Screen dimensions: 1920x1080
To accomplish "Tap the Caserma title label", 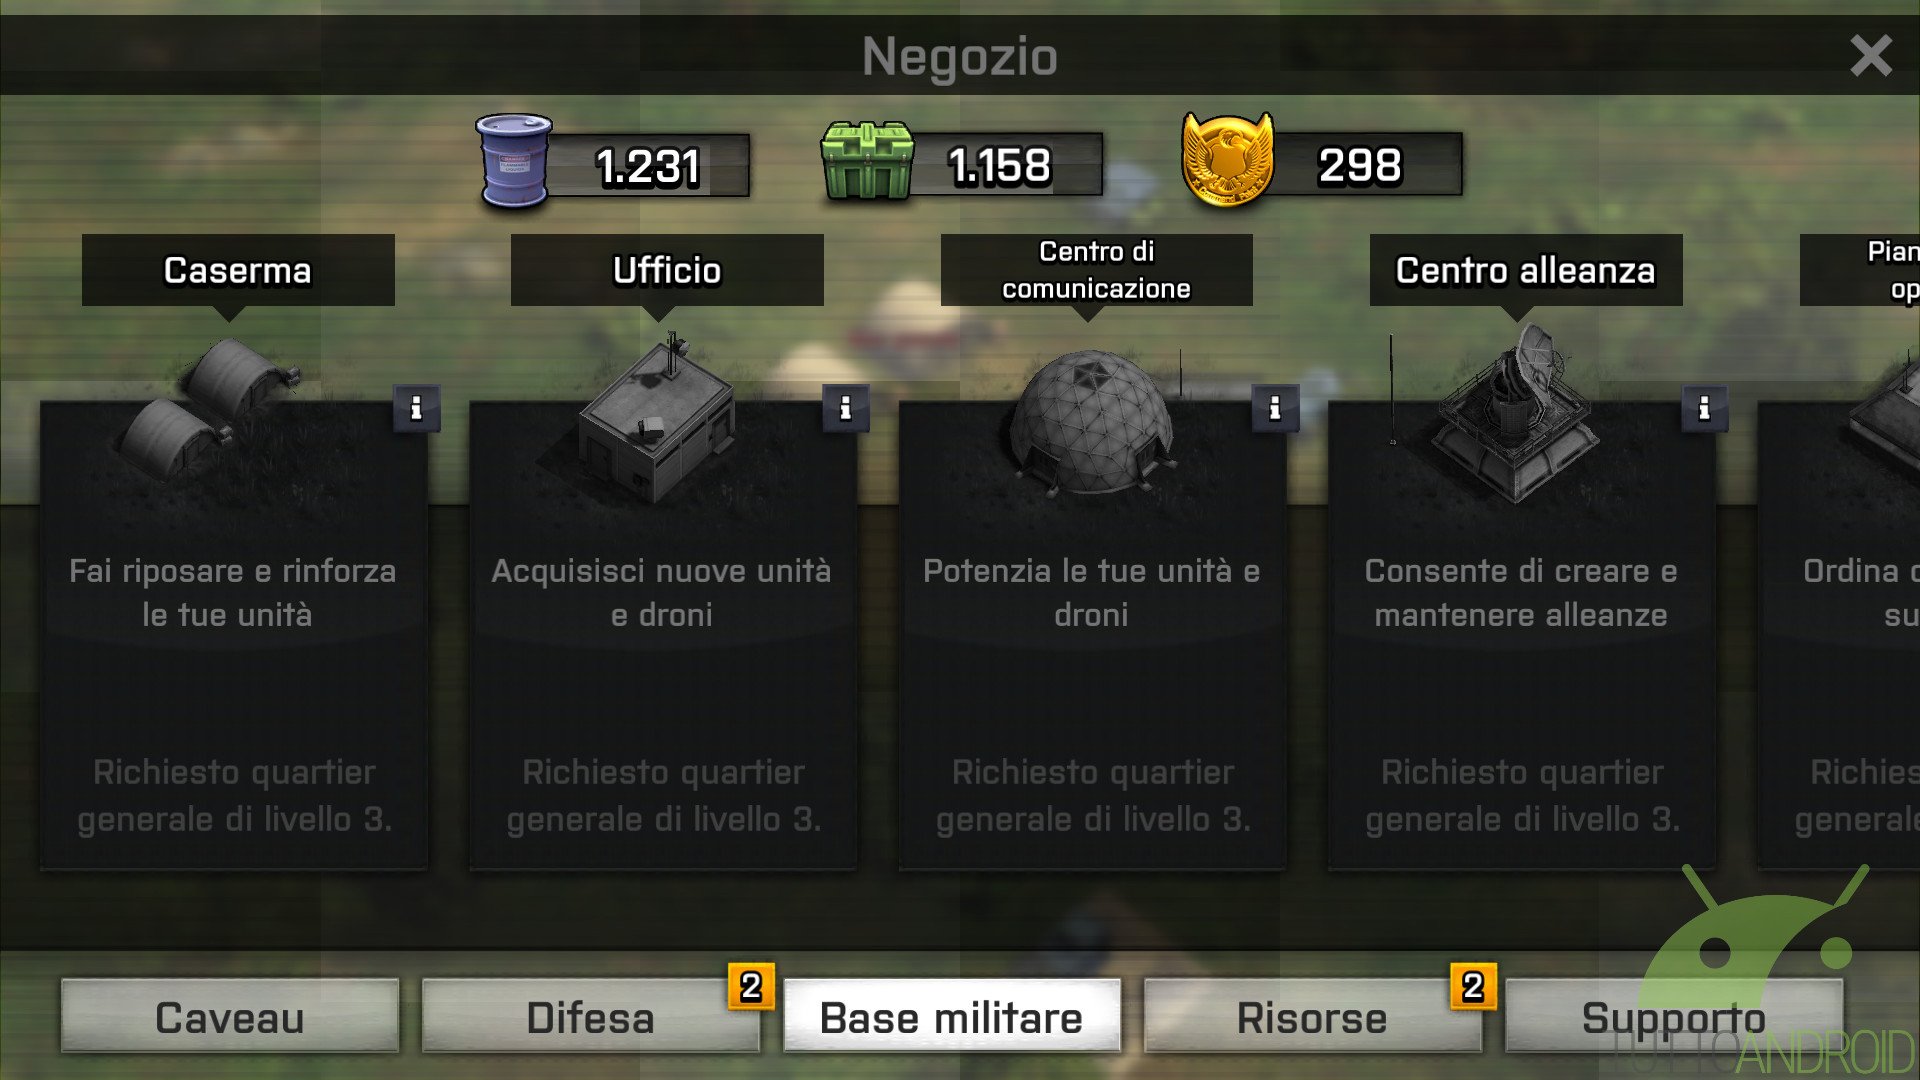I will pyautogui.click(x=238, y=270).
